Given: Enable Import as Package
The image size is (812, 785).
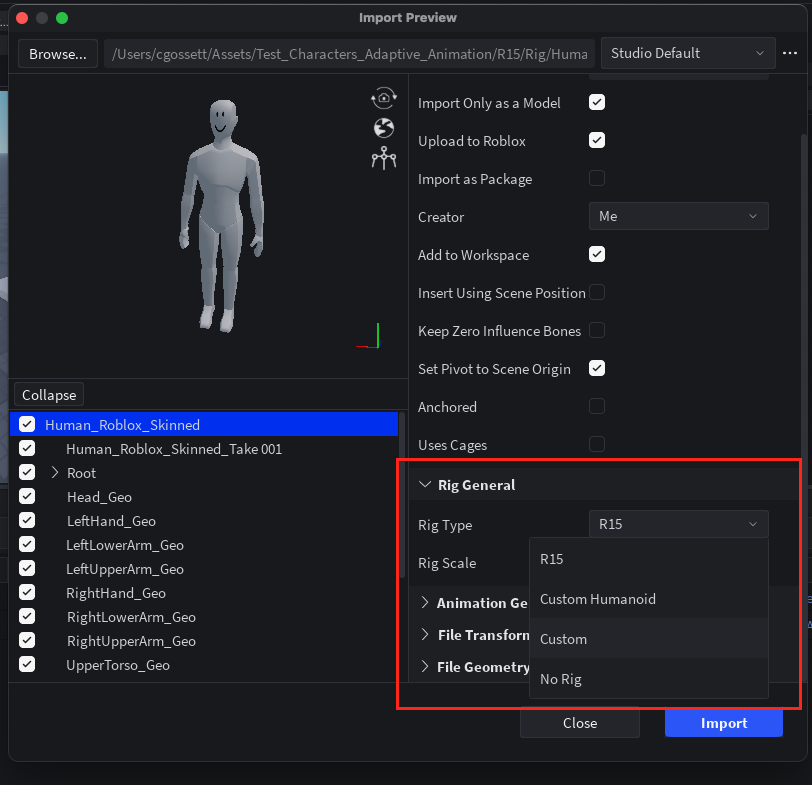Looking at the screenshot, I should [x=596, y=178].
